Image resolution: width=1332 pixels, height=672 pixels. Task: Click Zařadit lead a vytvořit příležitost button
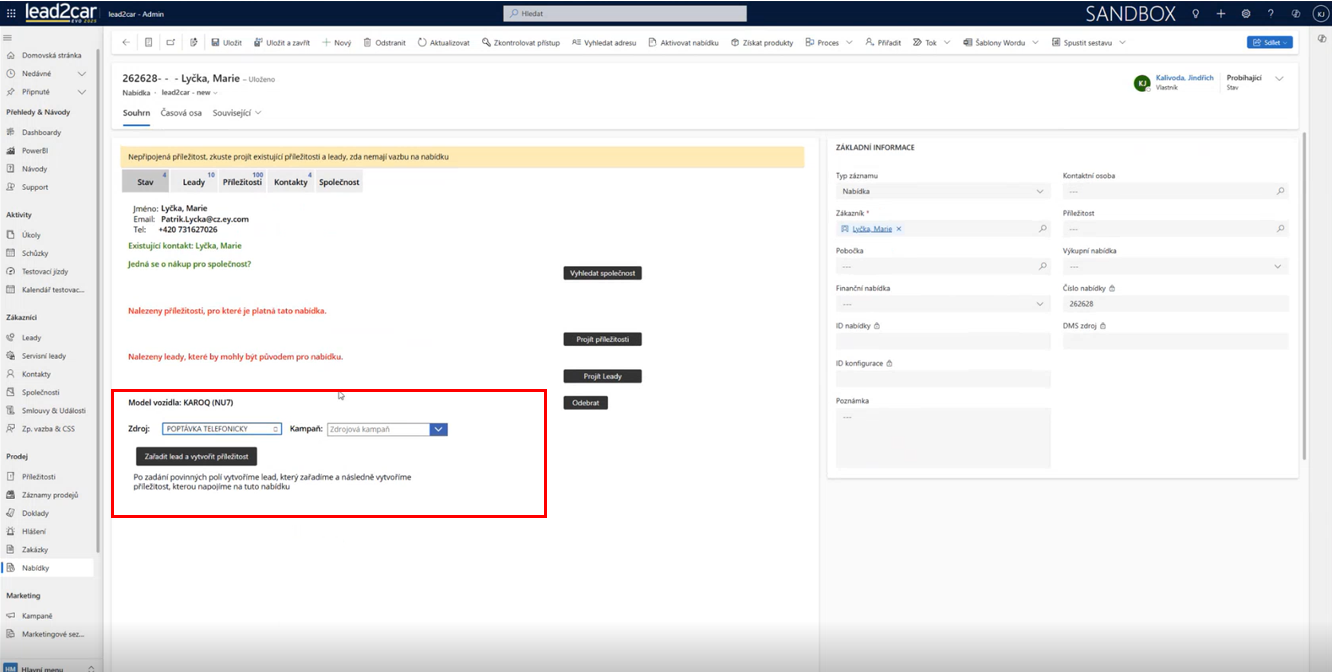click(x=196, y=456)
